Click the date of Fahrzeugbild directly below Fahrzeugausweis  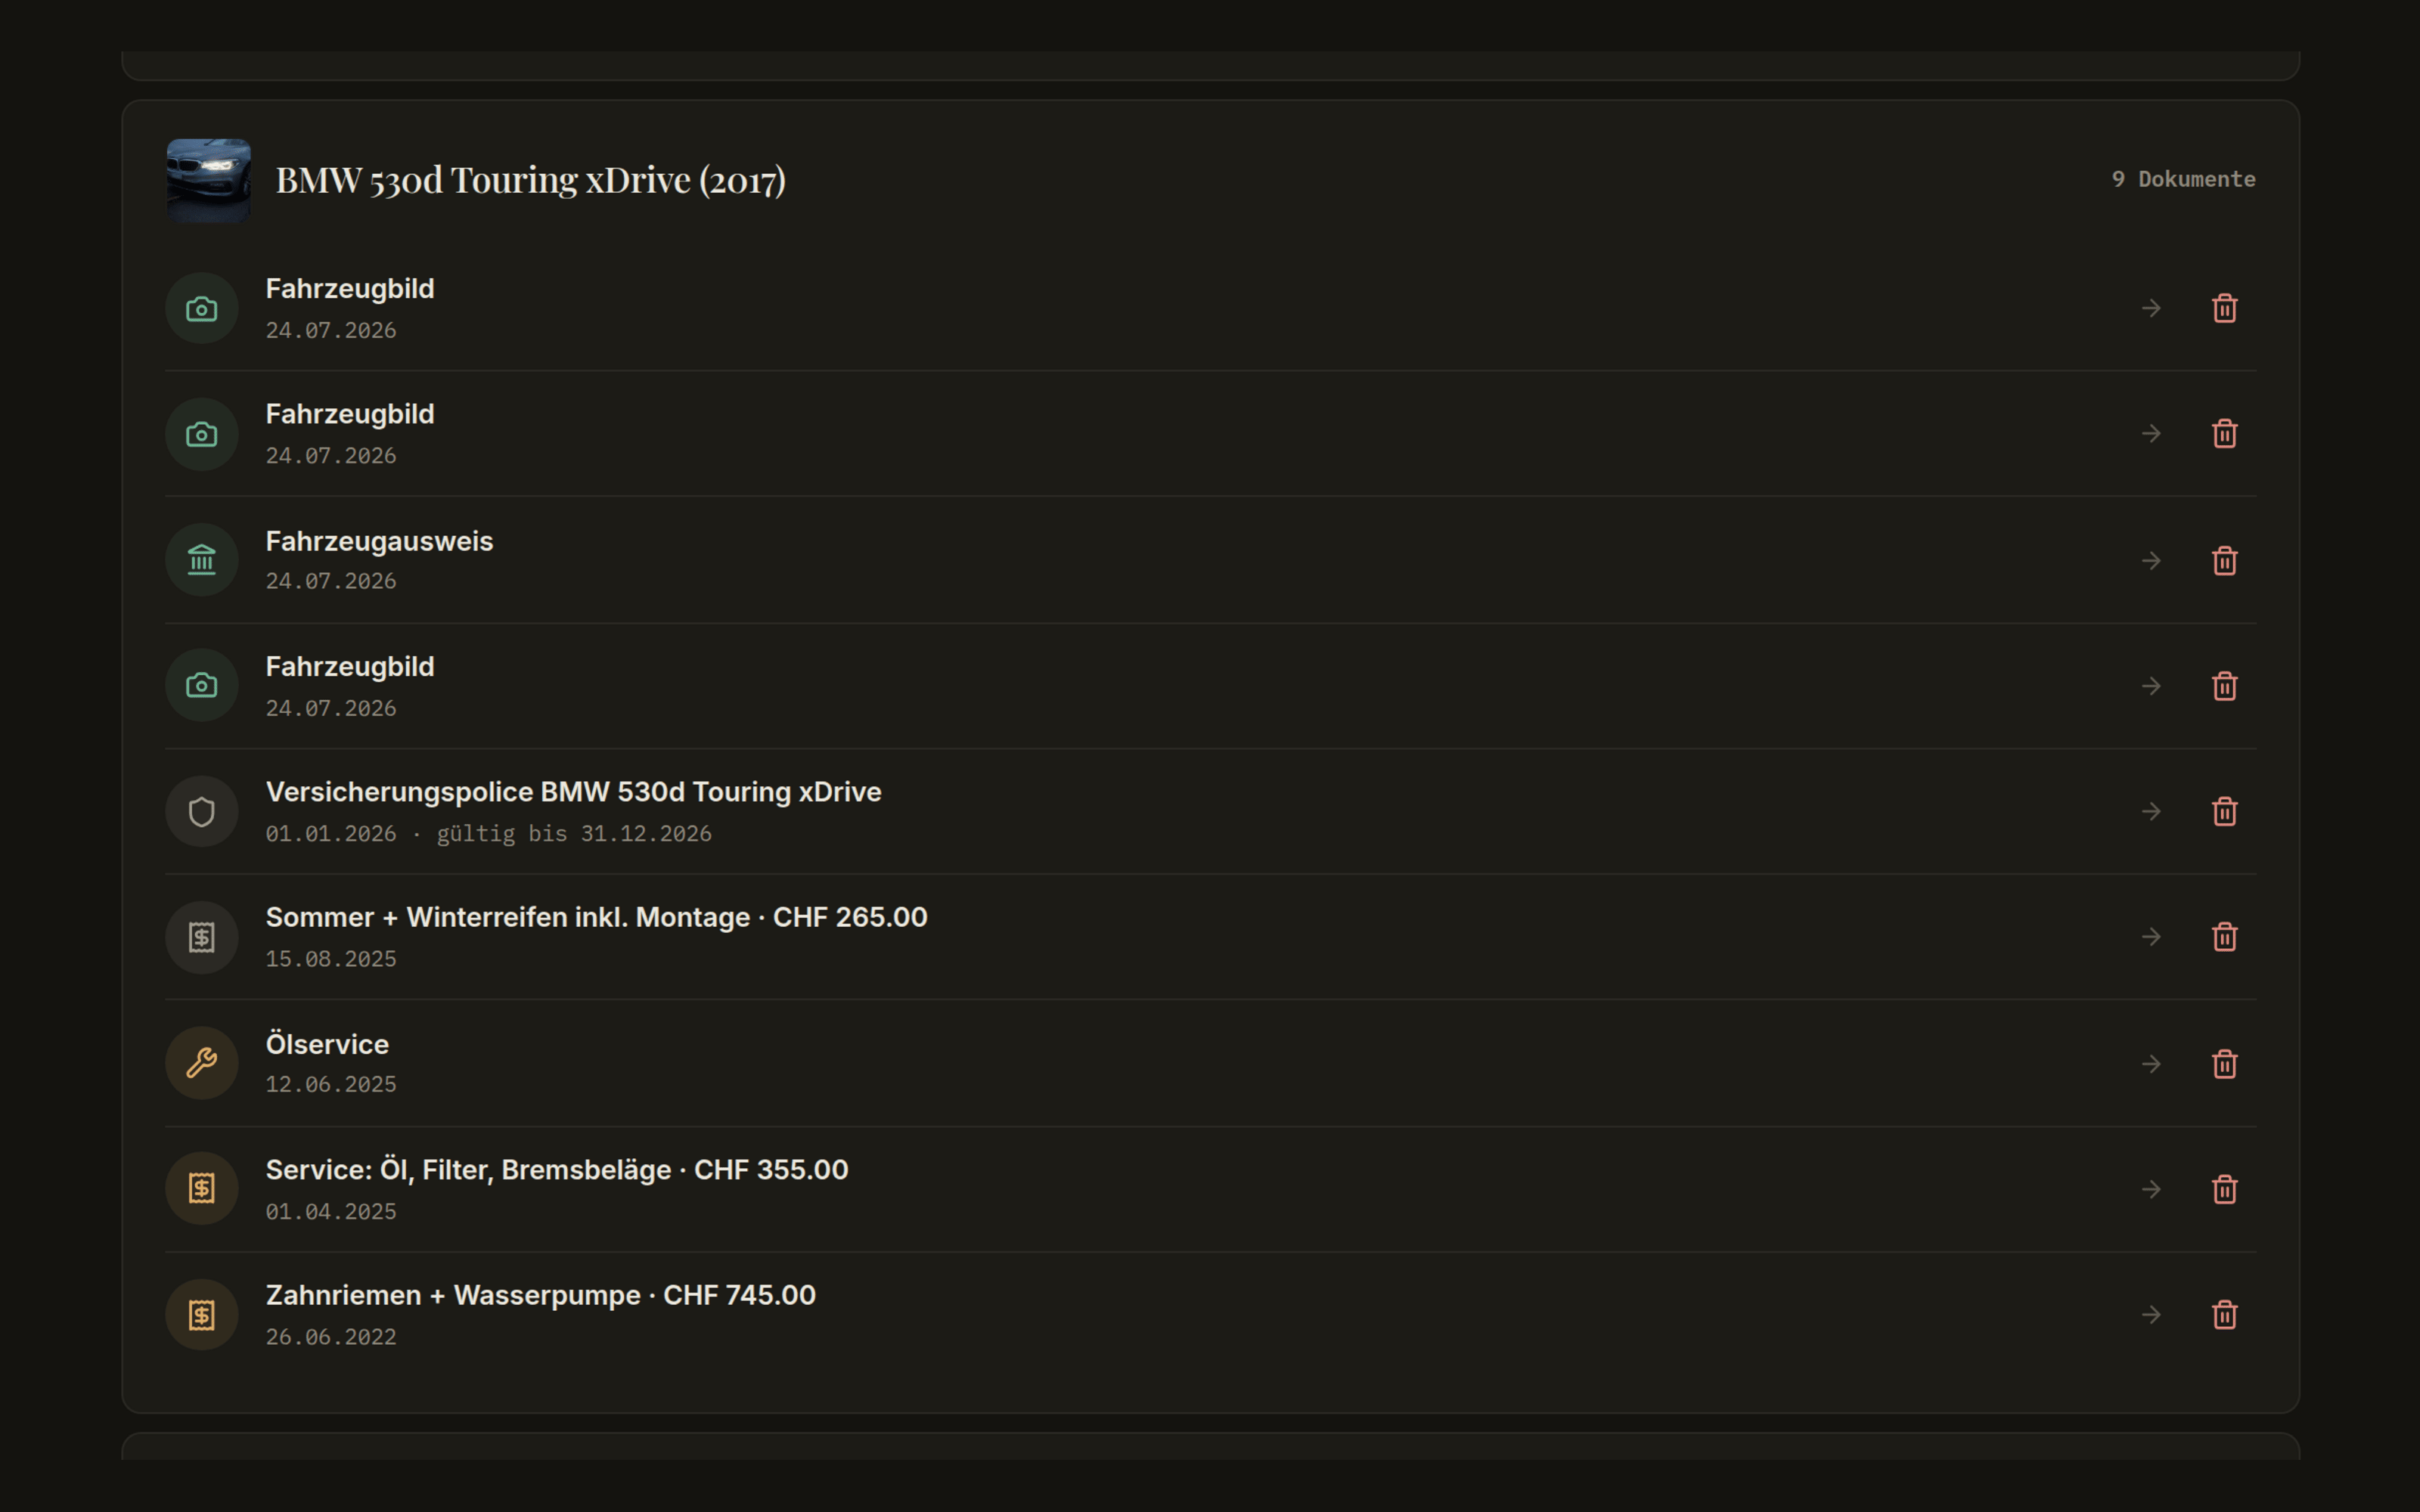point(331,708)
